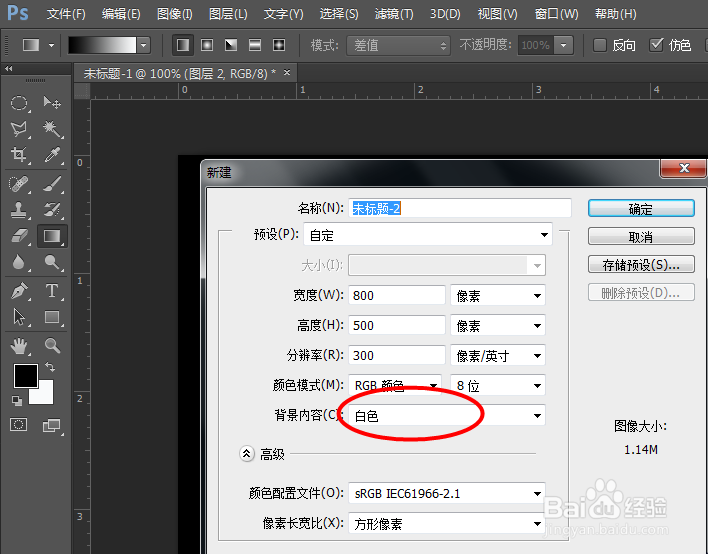Click the foreground color swatch
The height and width of the screenshot is (554, 708).
pos(25,375)
